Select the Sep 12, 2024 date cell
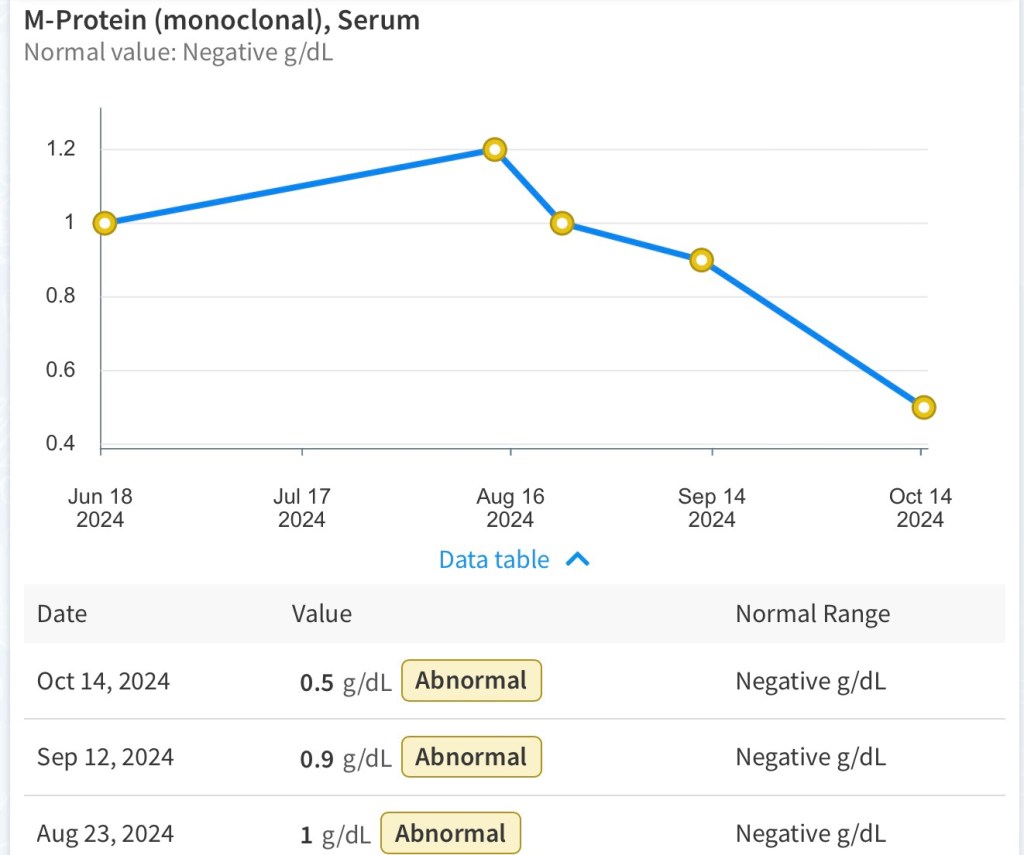1024x855 pixels. point(105,757)
